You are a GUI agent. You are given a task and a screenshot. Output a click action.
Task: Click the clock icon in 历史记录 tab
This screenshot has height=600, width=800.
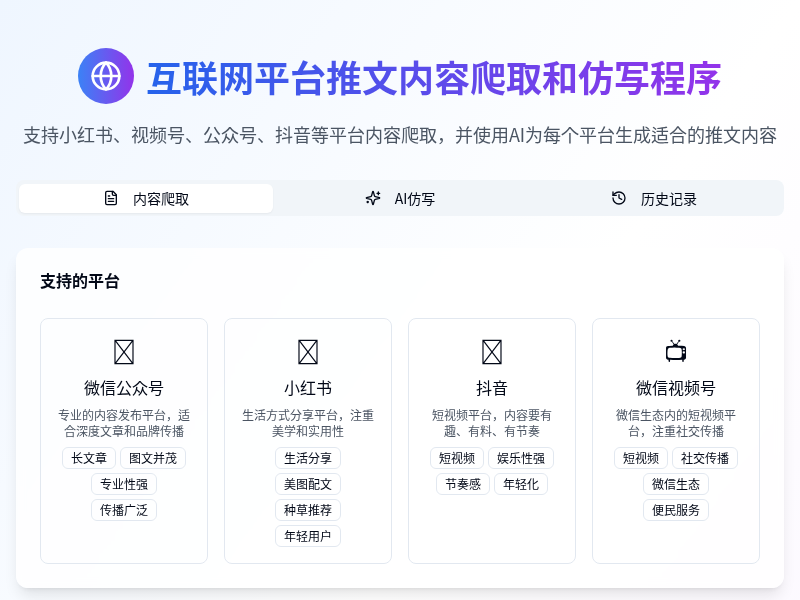[x=618, y=198]
